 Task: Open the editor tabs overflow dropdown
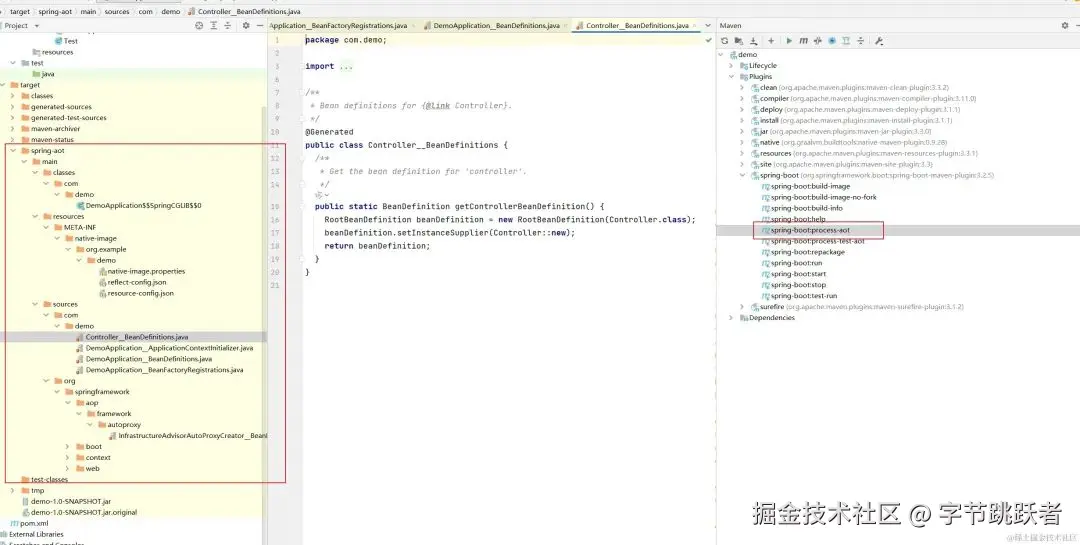707,25
